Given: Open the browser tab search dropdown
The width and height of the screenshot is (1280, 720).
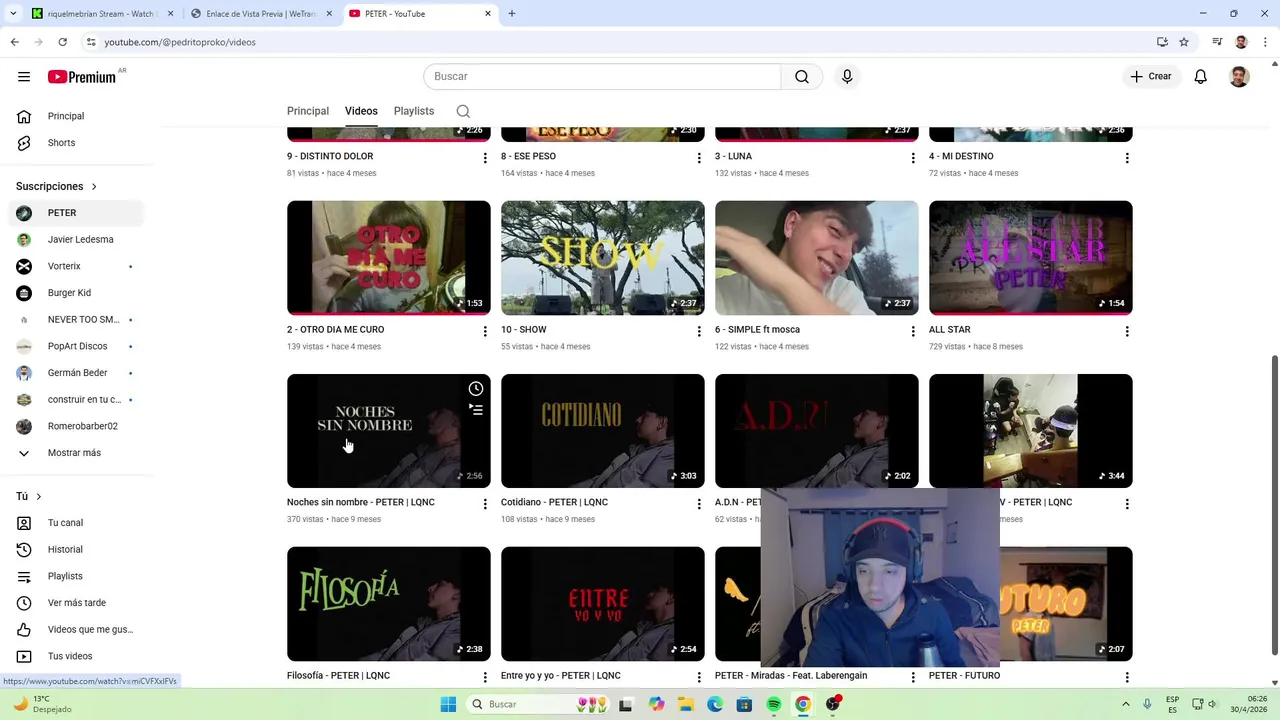Looking at the screenshot, I should pyautogui.click(x=13, y=14).
